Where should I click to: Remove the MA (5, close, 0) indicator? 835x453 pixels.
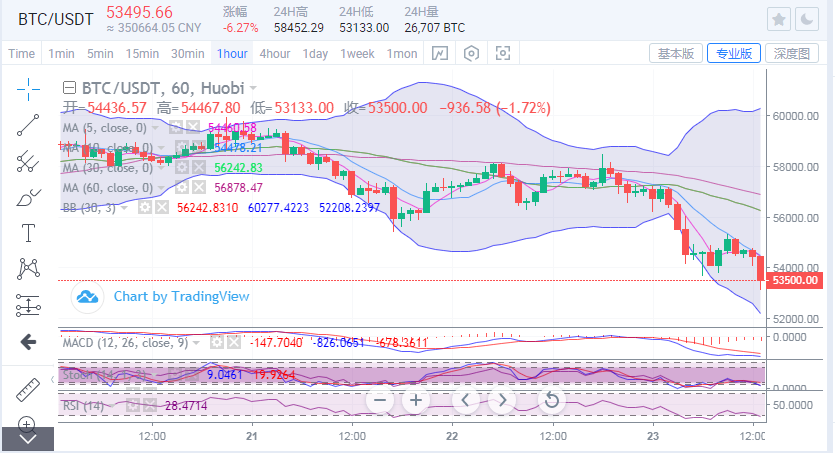click(193, 128)
